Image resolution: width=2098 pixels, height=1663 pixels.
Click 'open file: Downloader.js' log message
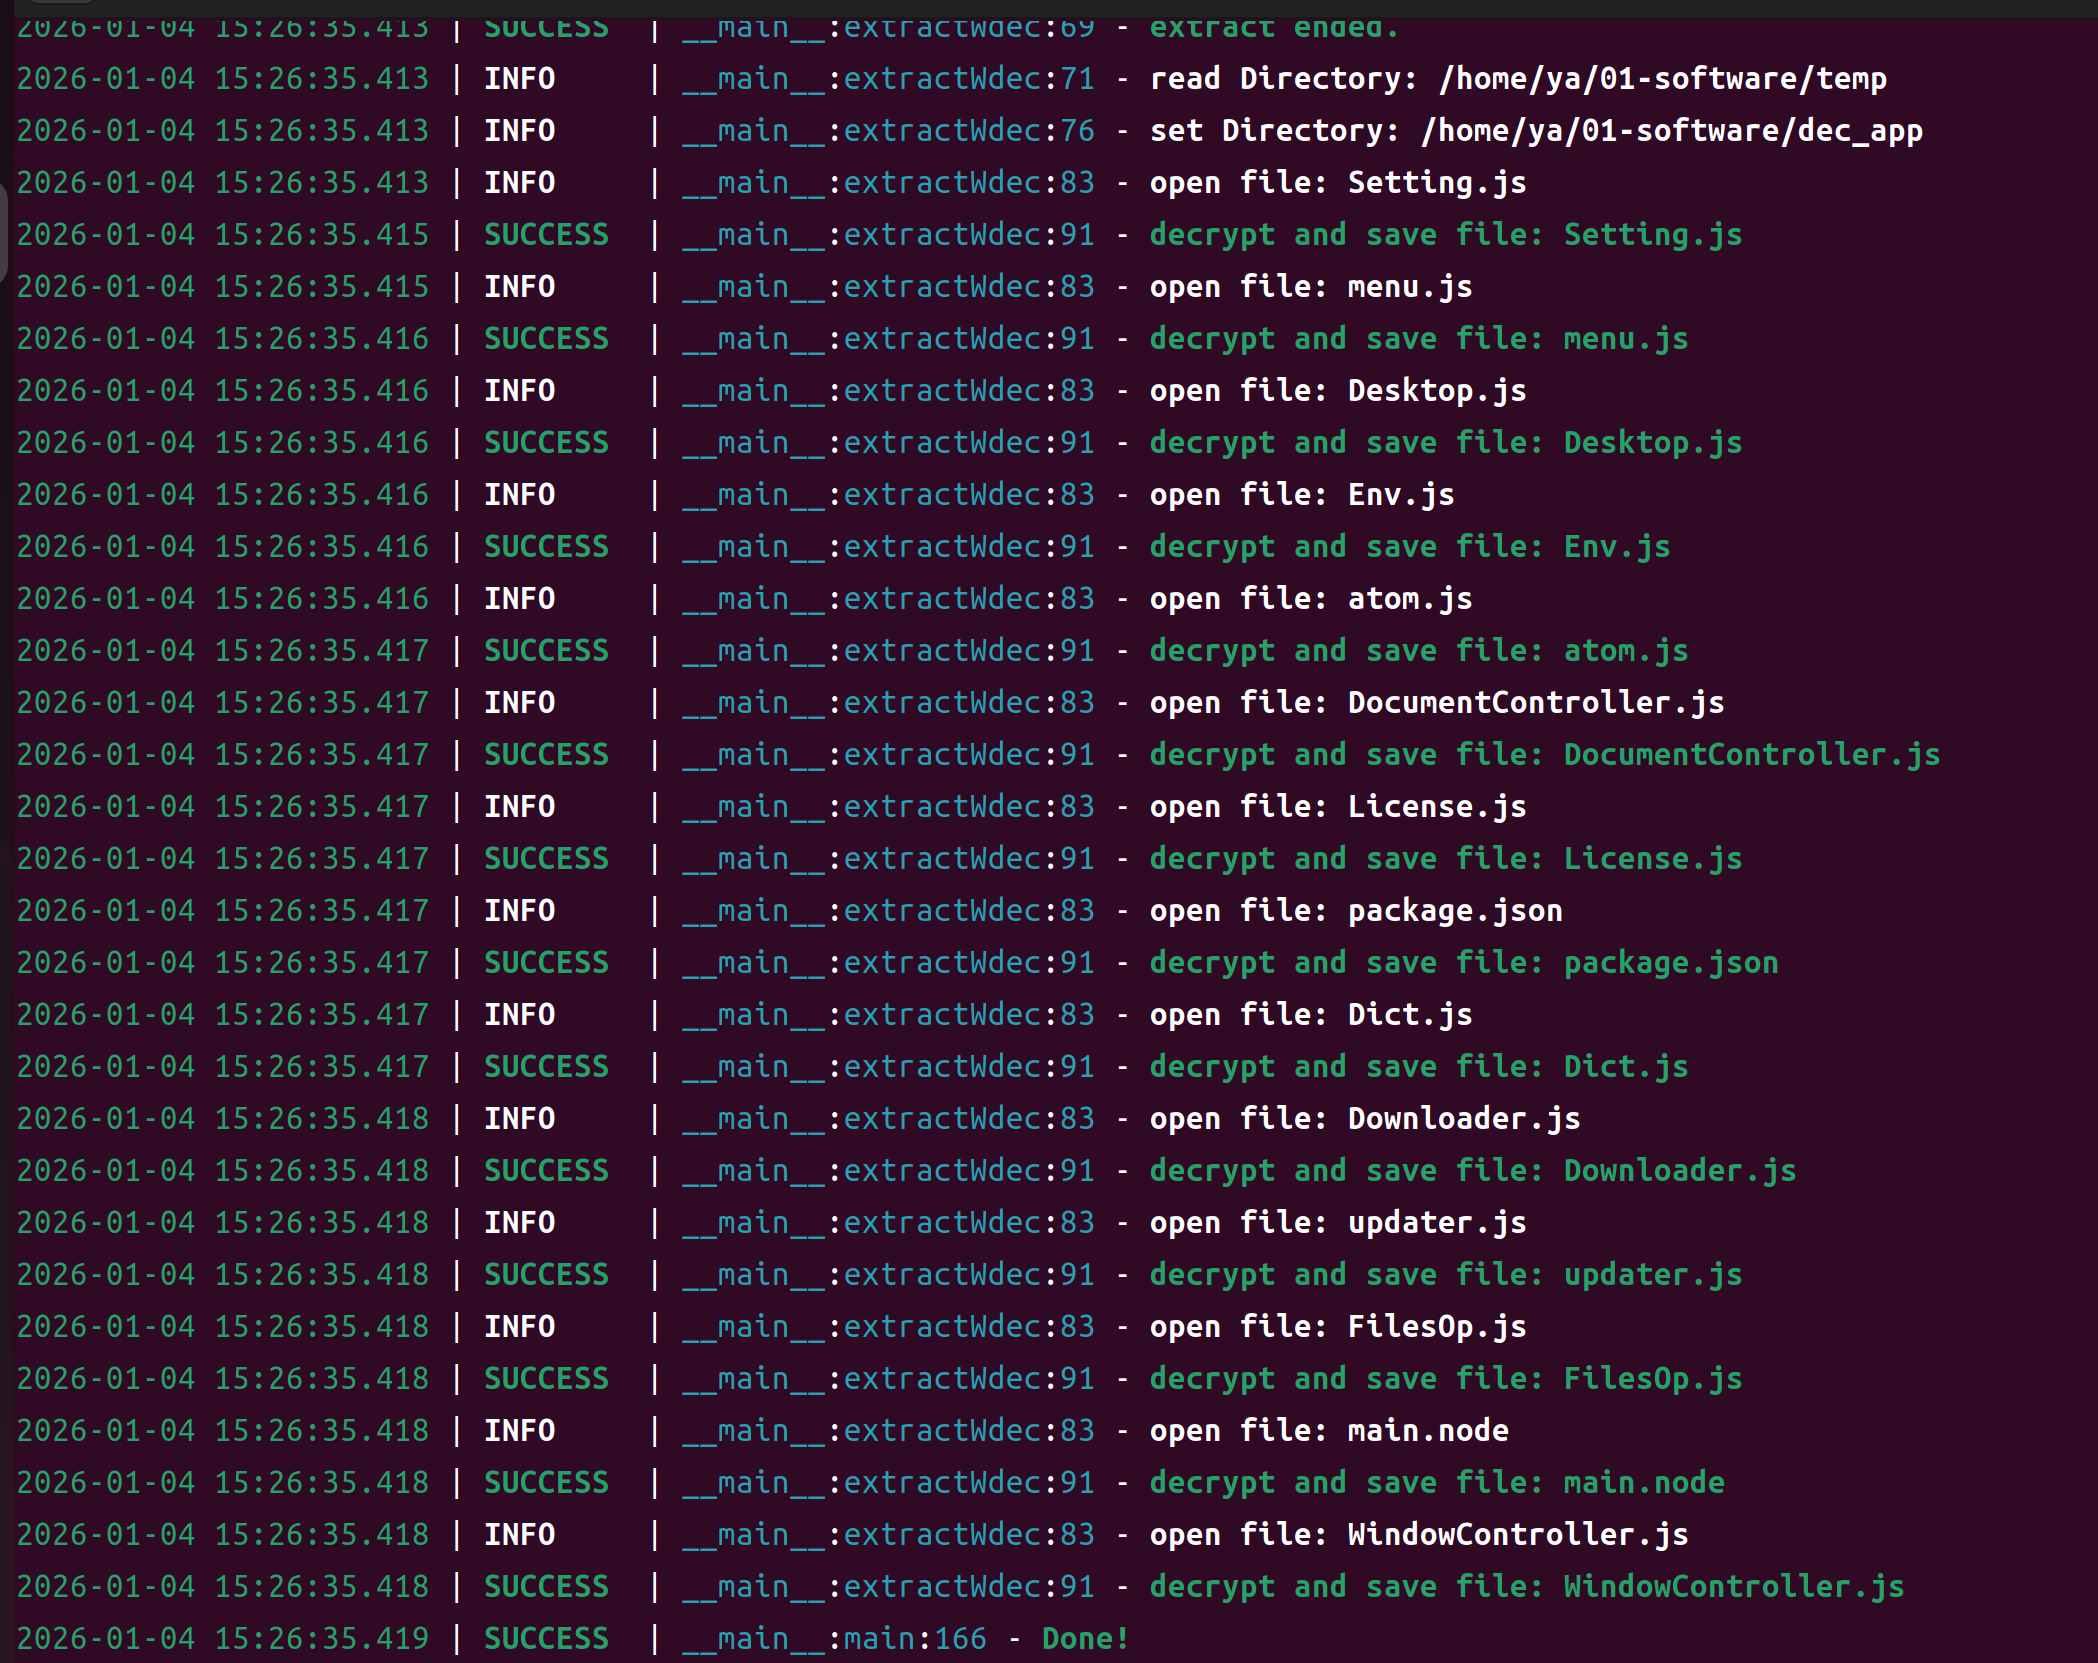(x=1364, y=1119)
